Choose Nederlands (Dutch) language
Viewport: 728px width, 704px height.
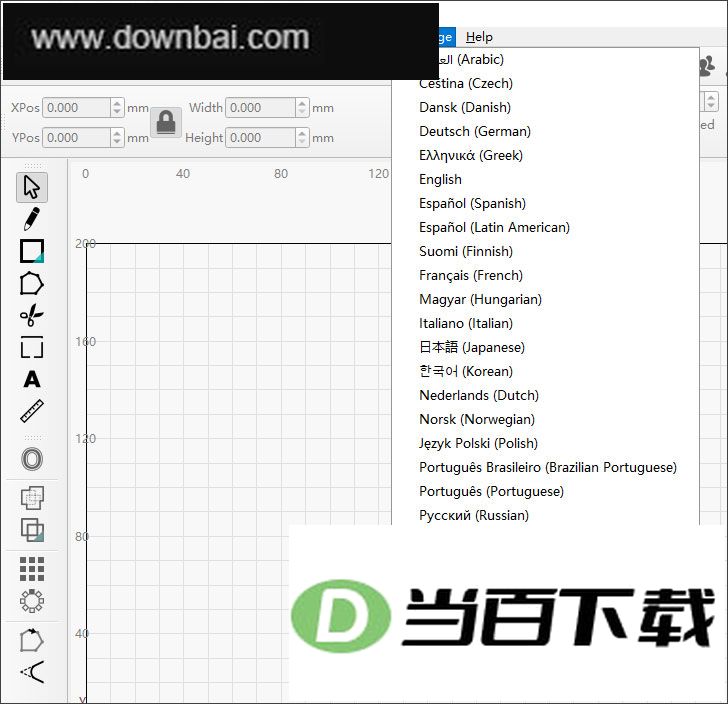(546, 395)
